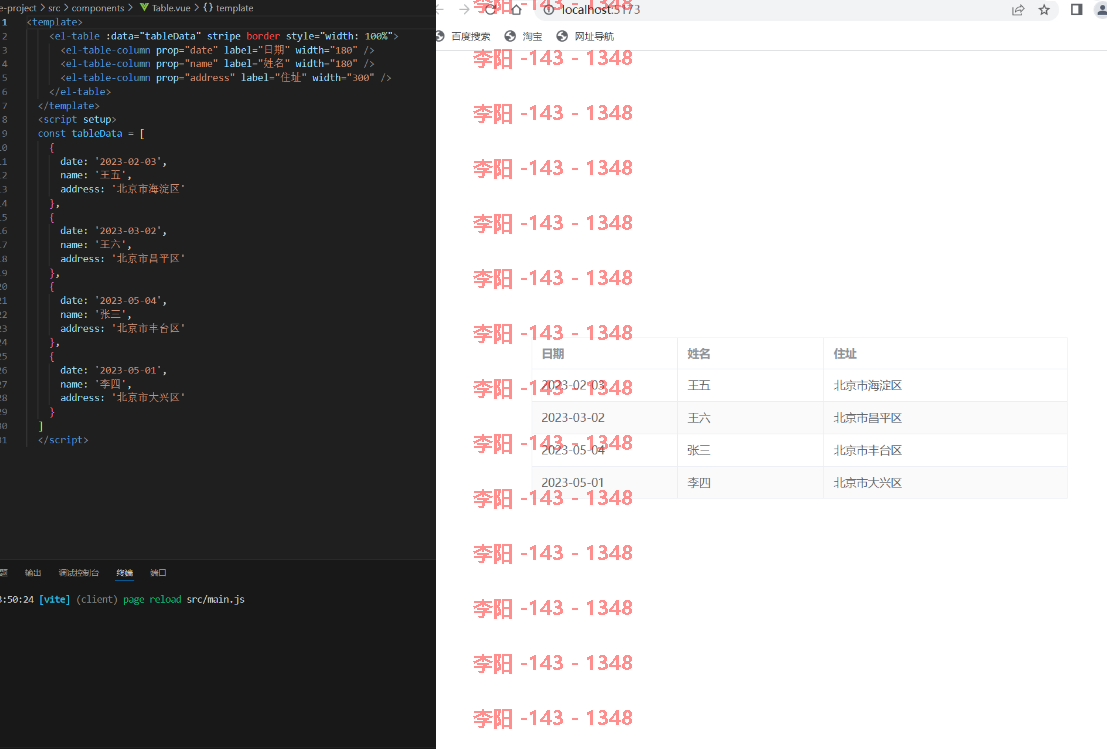Toggle the browser side panel icon
The image size is (1107, 749).
(x=1077, y=10)
